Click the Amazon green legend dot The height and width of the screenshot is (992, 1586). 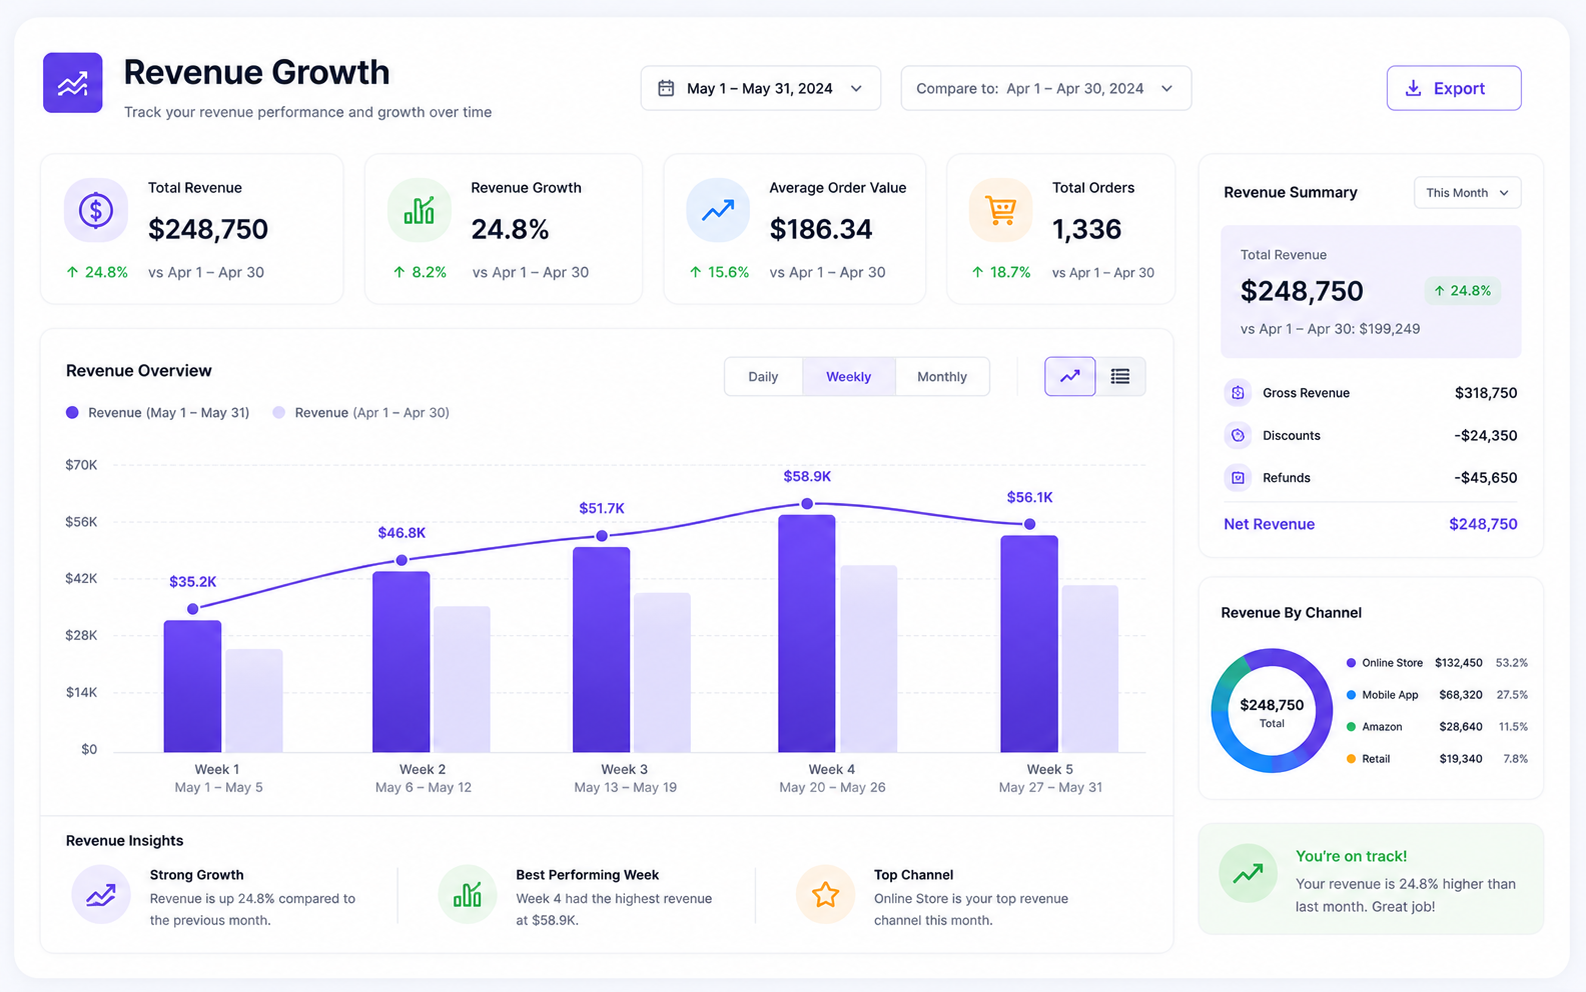point(1351,727)
